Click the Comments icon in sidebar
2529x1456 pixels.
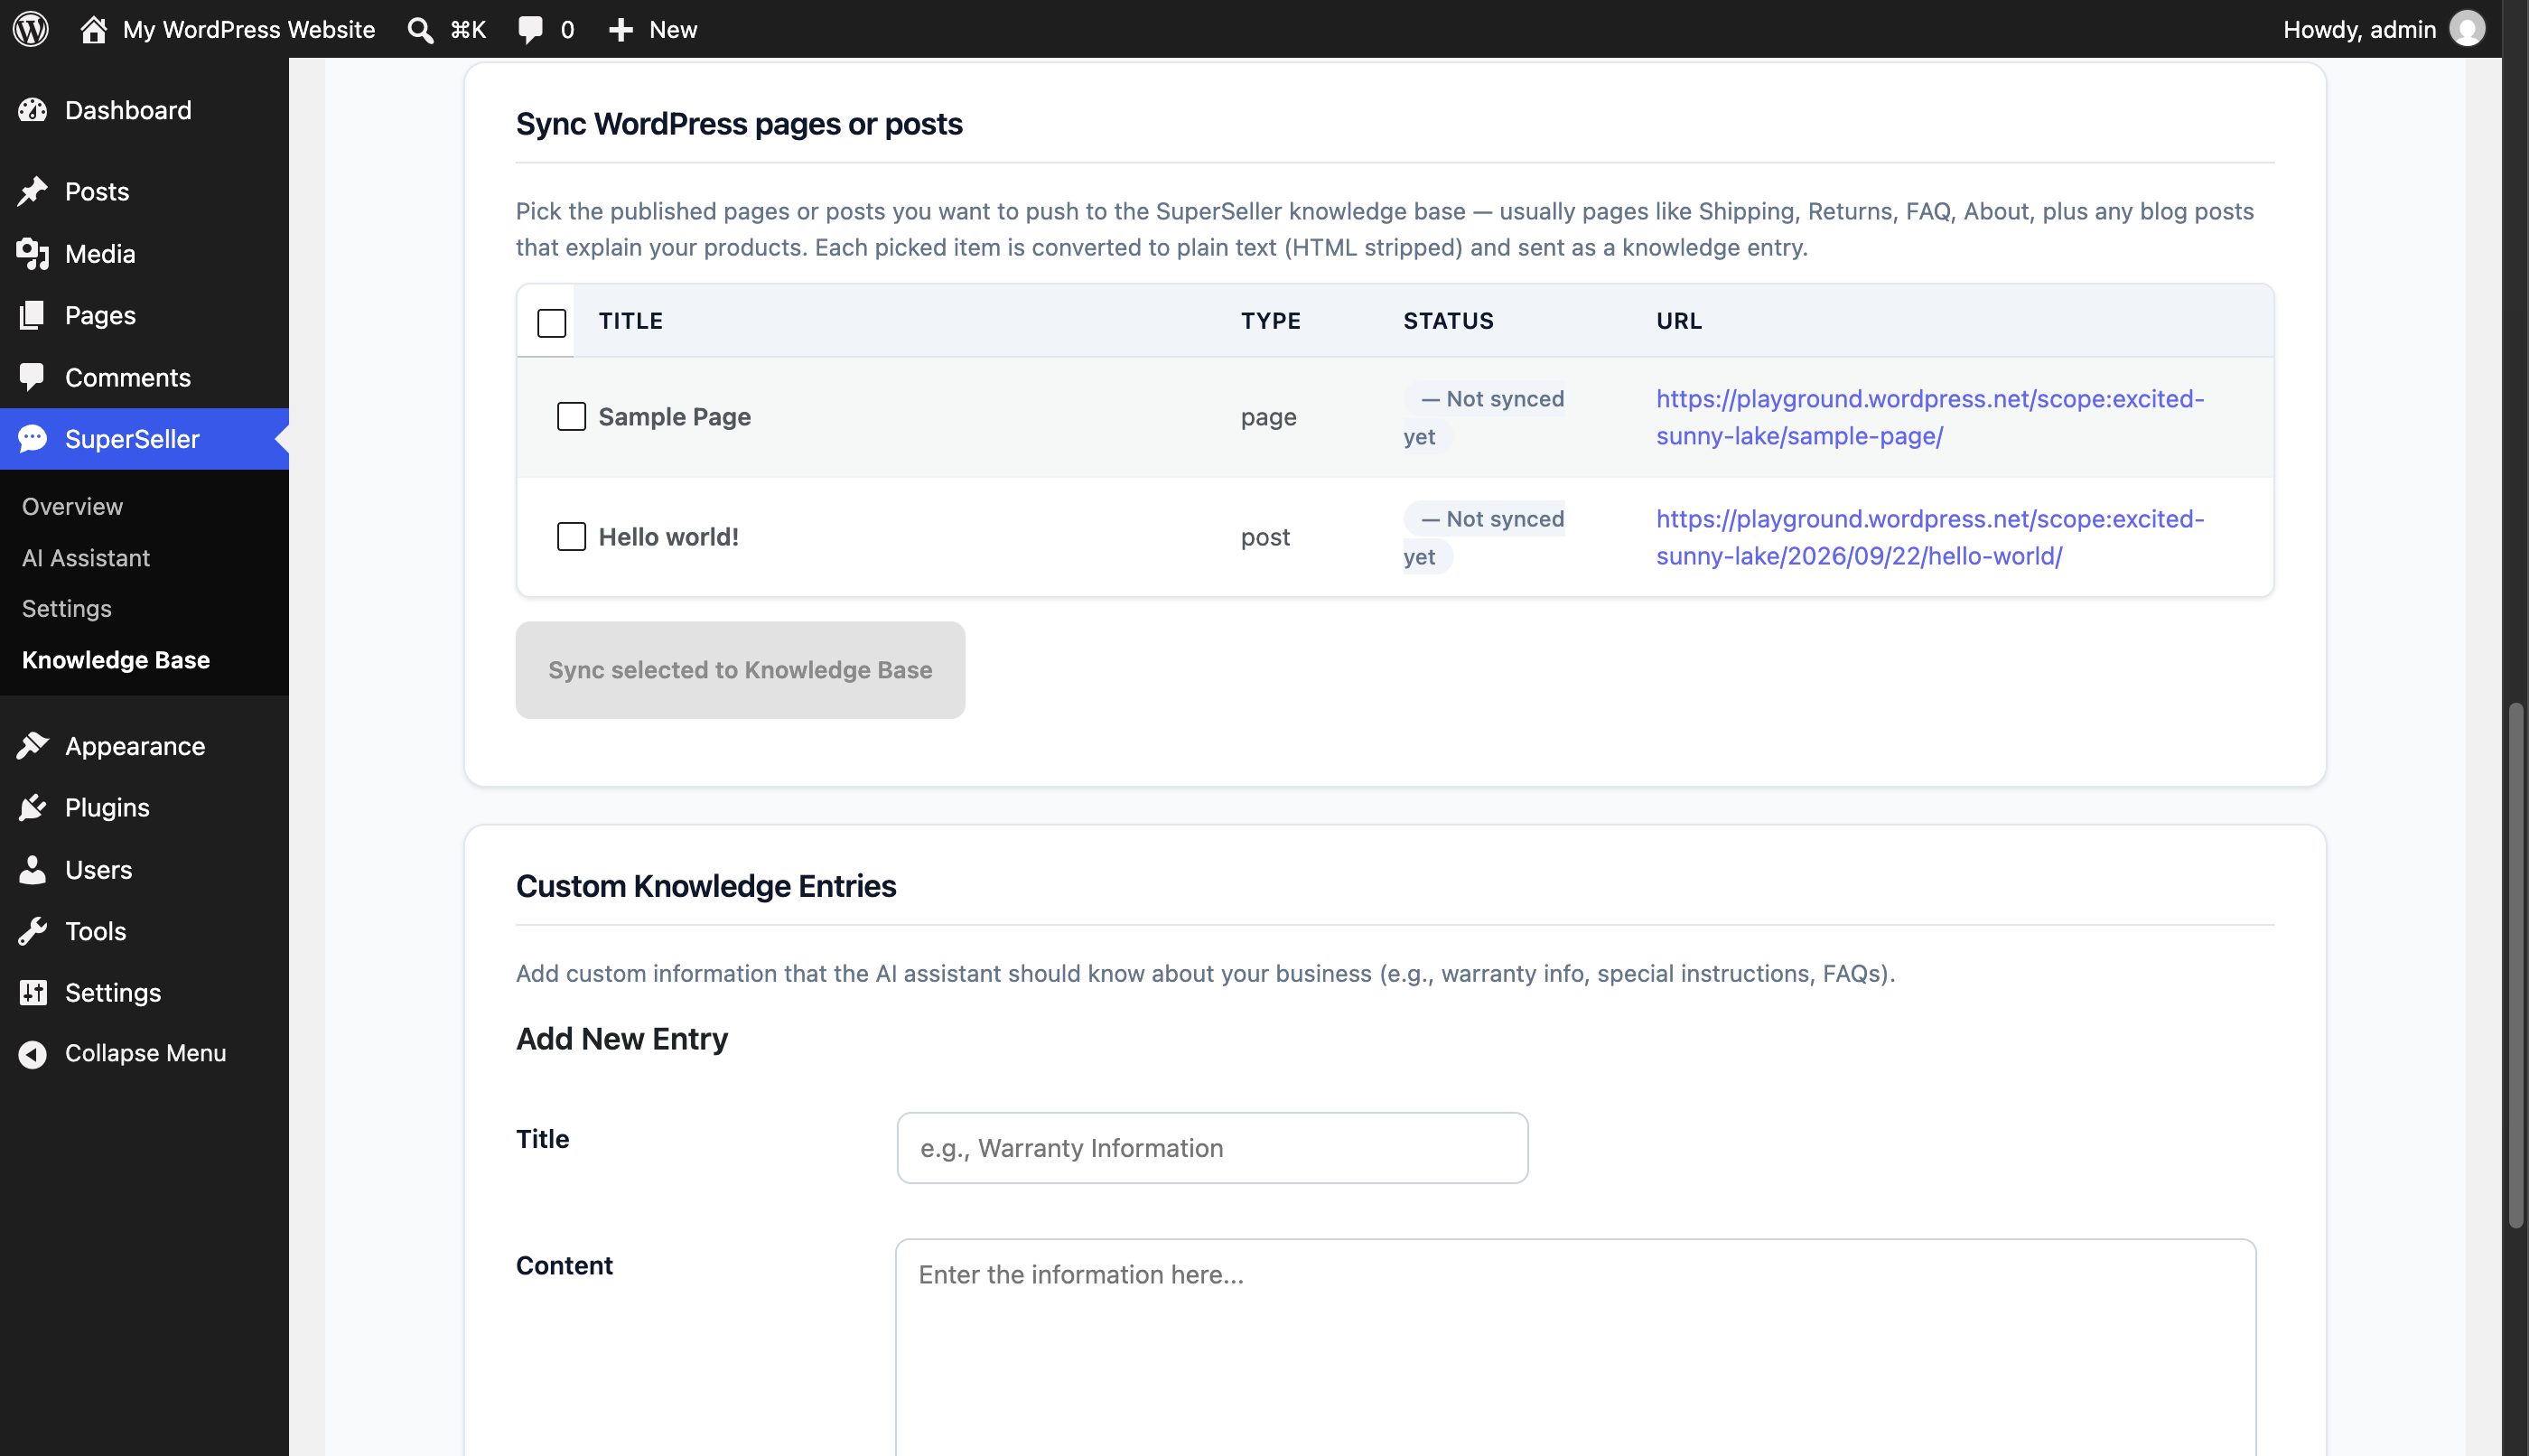click(32, 377)
